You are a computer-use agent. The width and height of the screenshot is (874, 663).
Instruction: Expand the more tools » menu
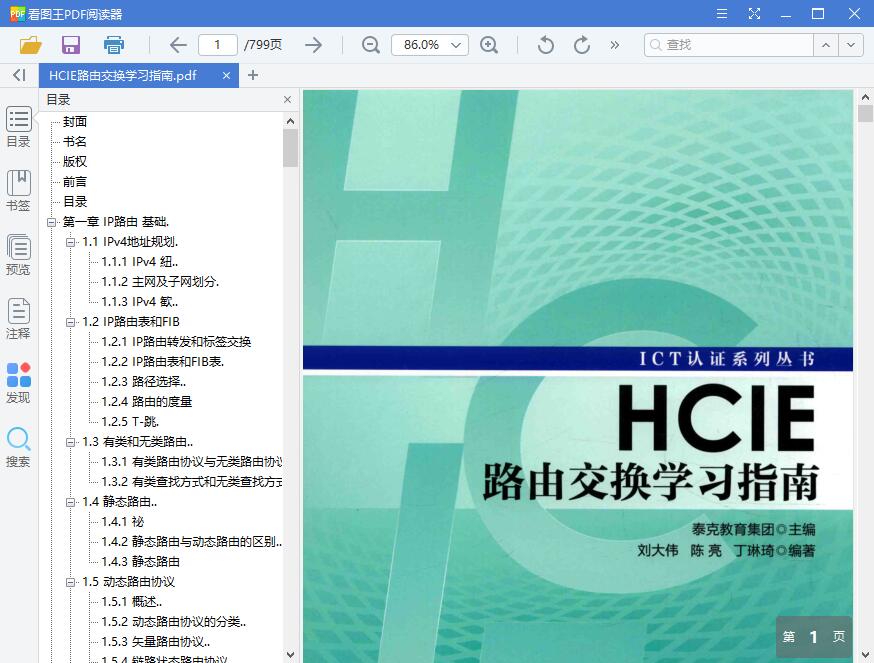[612, 44]
